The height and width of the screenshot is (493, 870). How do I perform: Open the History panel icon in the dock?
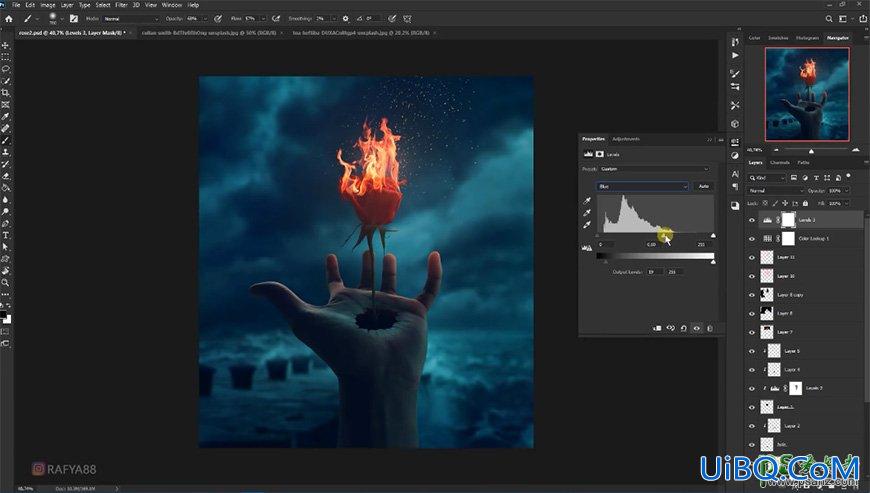[x=735, y=42]
